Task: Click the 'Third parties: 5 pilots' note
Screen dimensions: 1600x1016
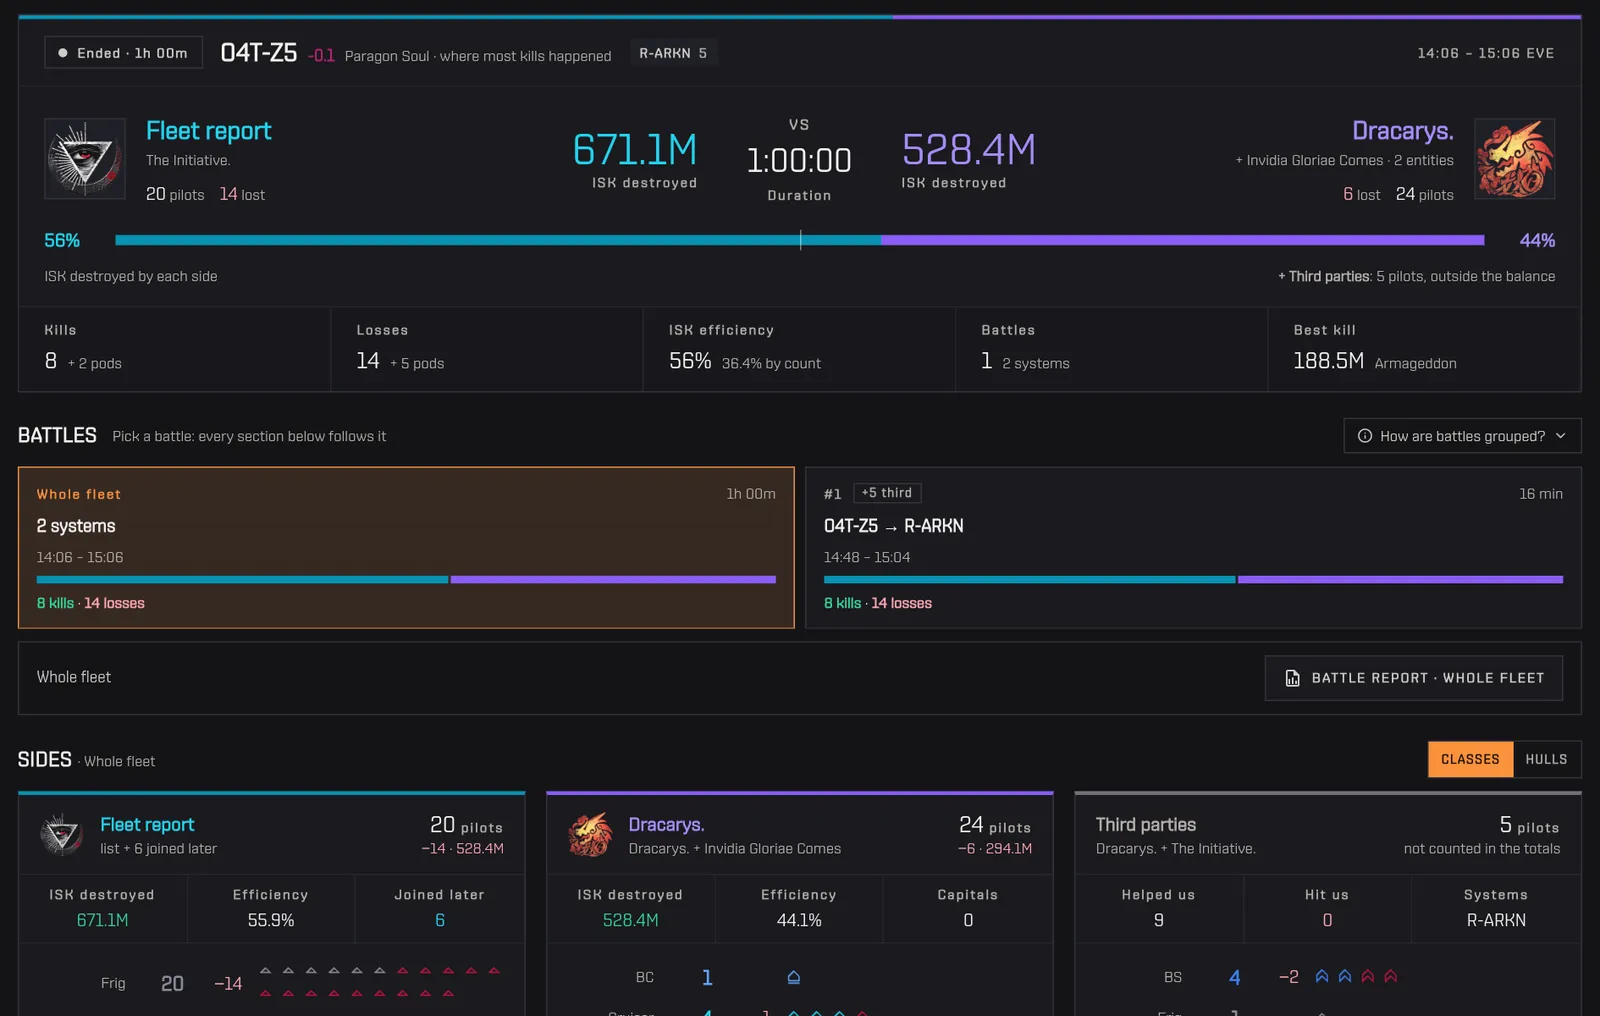Action: click(1416, 276)
